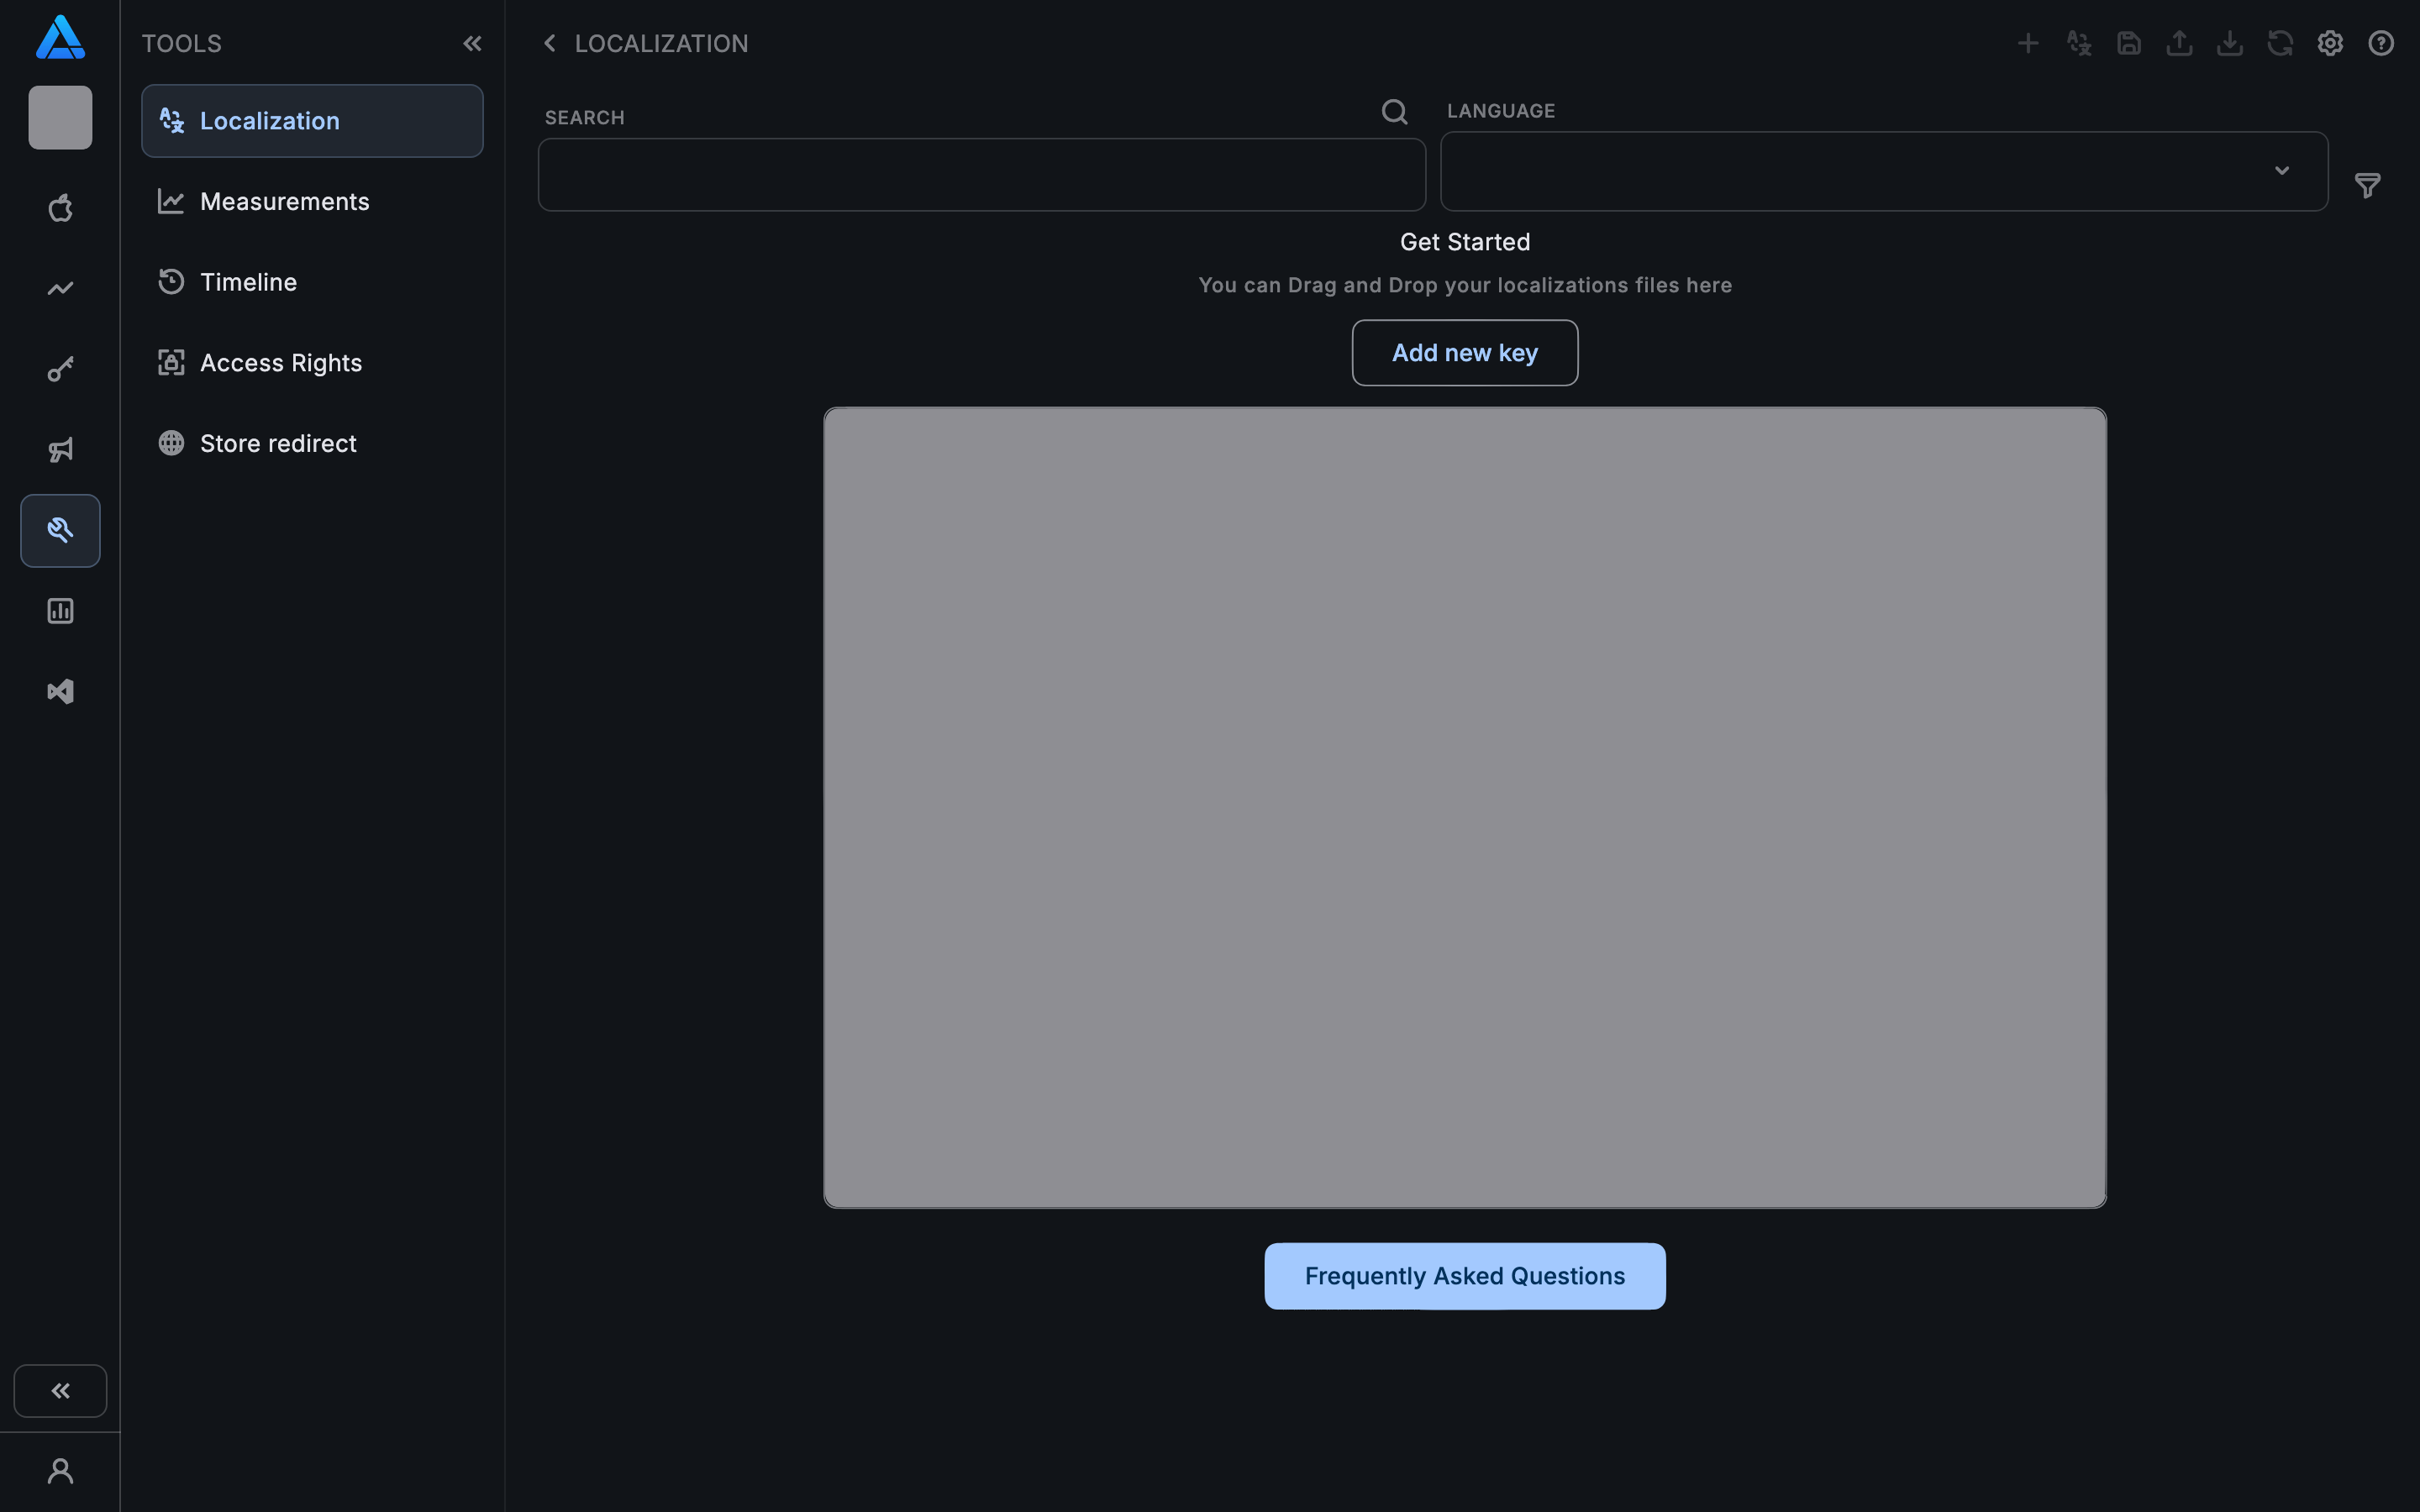Upload localization files via the upload icon
The height and width of the screenshot is (1512, 2420).
pos(2179,43)
